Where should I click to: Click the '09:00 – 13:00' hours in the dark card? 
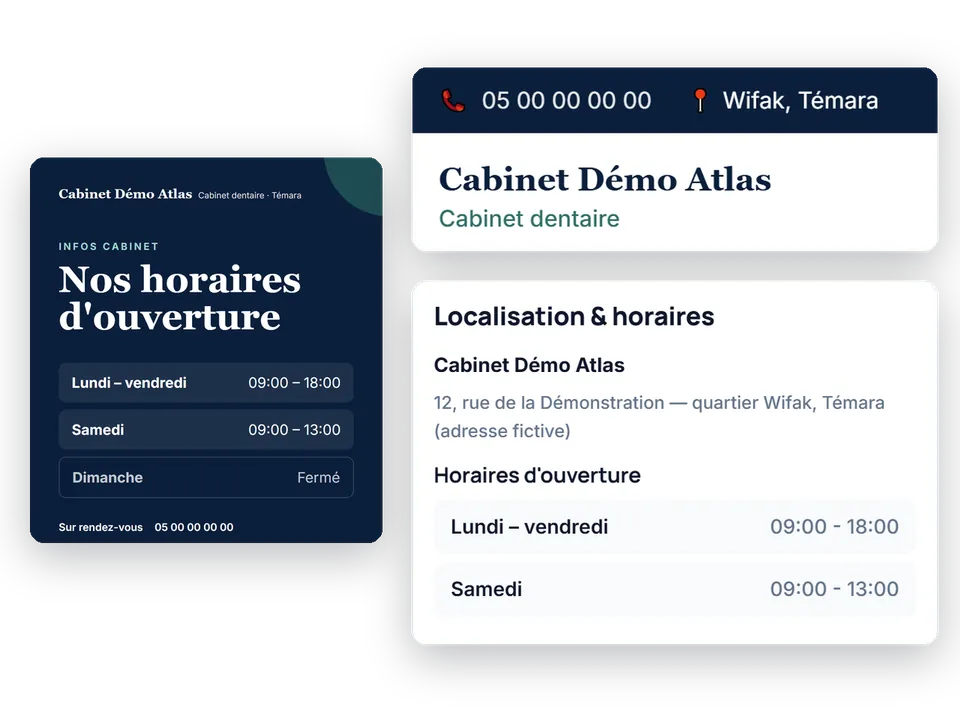pos(294,430)
